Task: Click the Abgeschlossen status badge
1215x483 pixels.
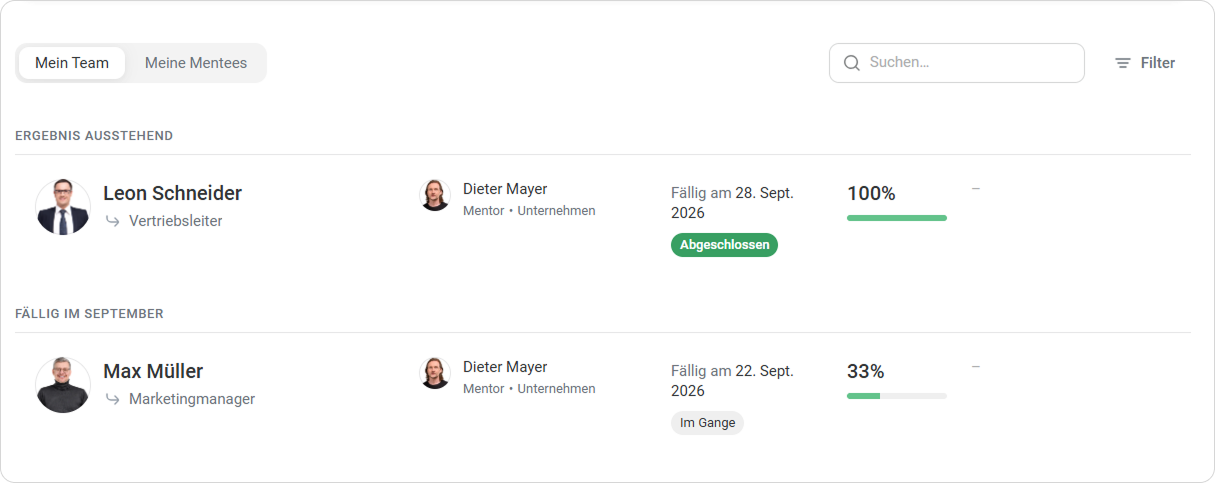Action: coord(724,245)
